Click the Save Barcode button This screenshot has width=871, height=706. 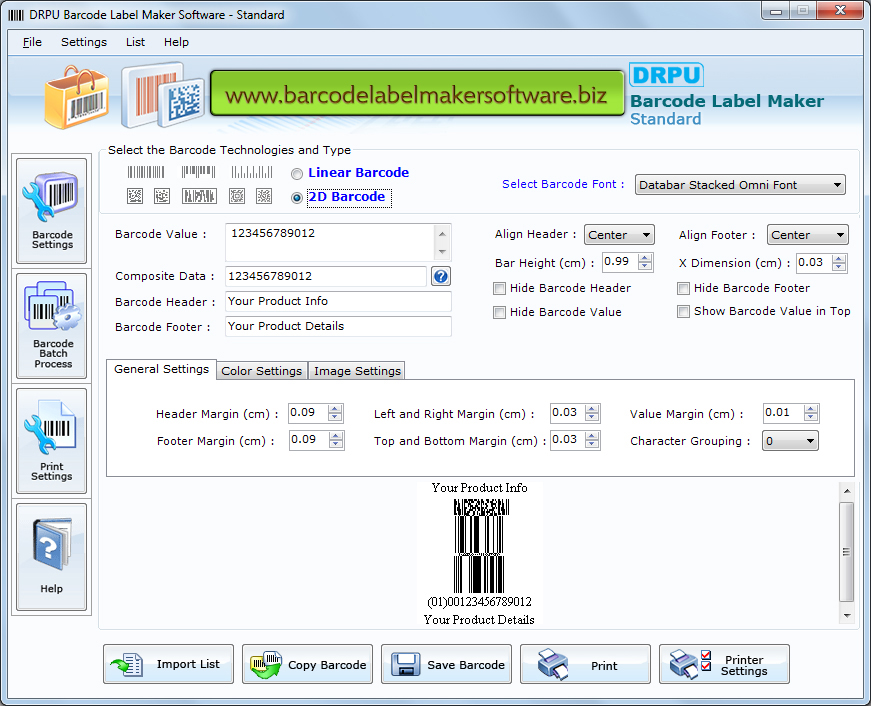(446, 664)
